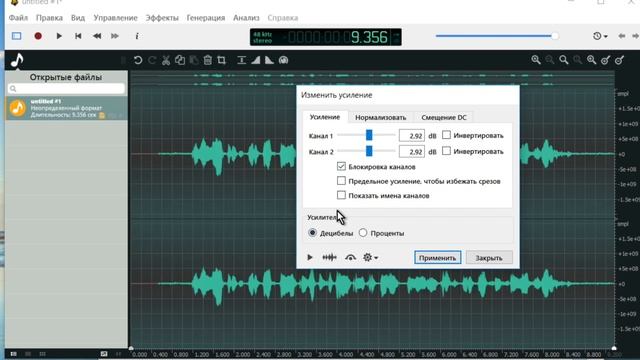Open the Управление menu
This screenshot has width=640, height=360.
coord(116,18)
